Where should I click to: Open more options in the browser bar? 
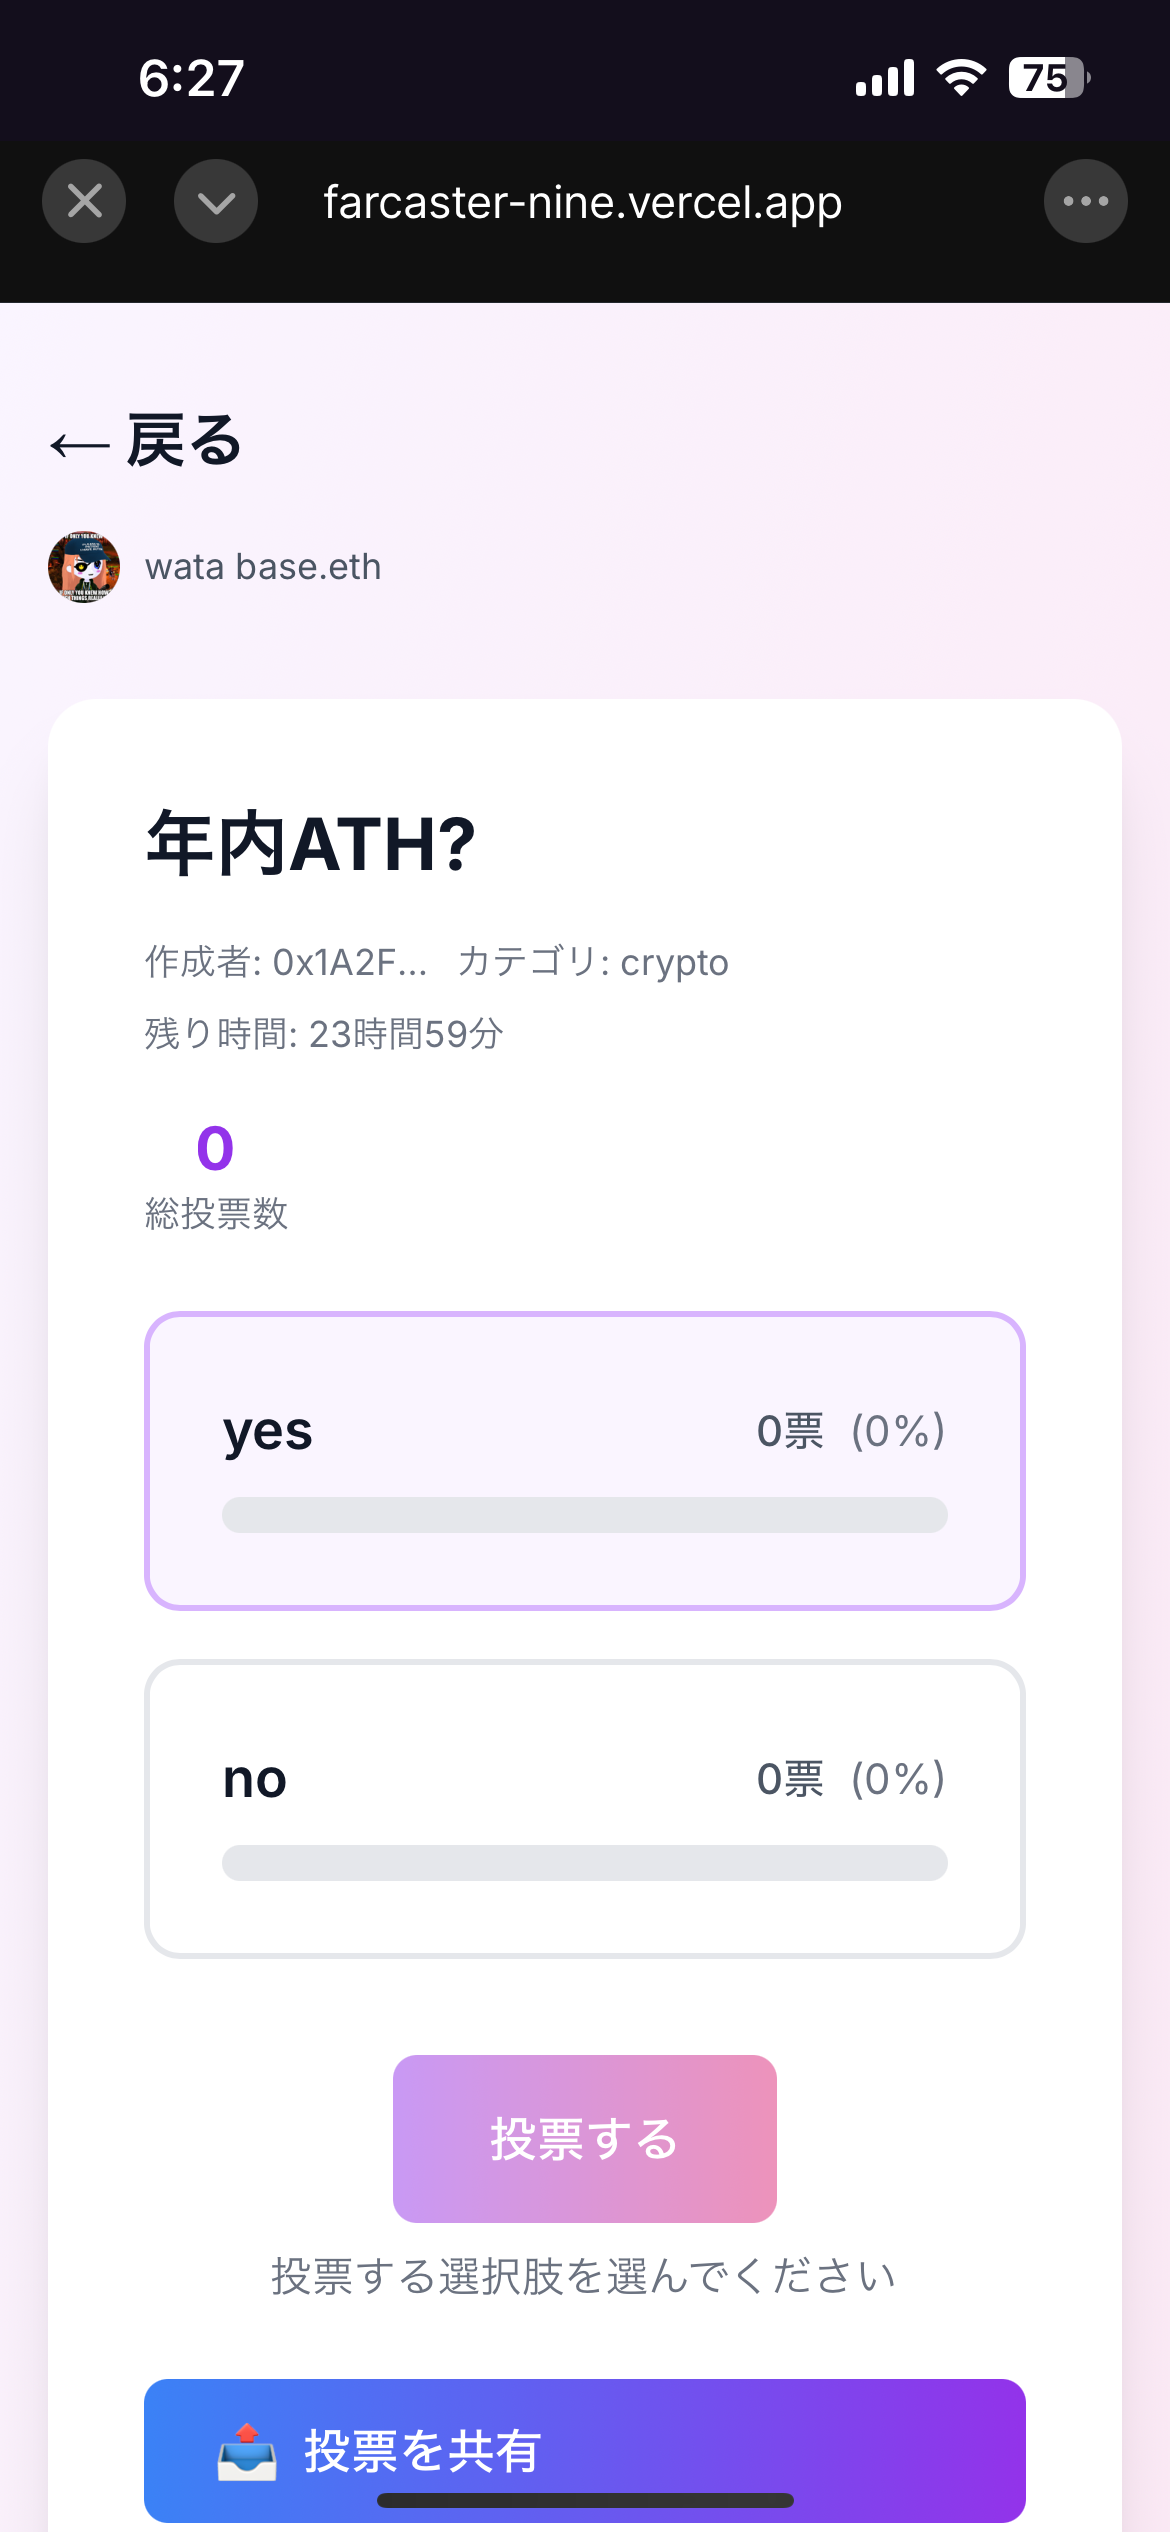pos(1086,200)
